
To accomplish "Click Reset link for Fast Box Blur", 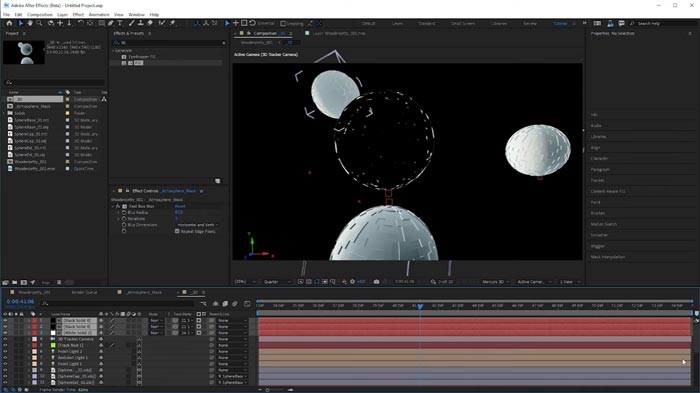I will point(180,206).
